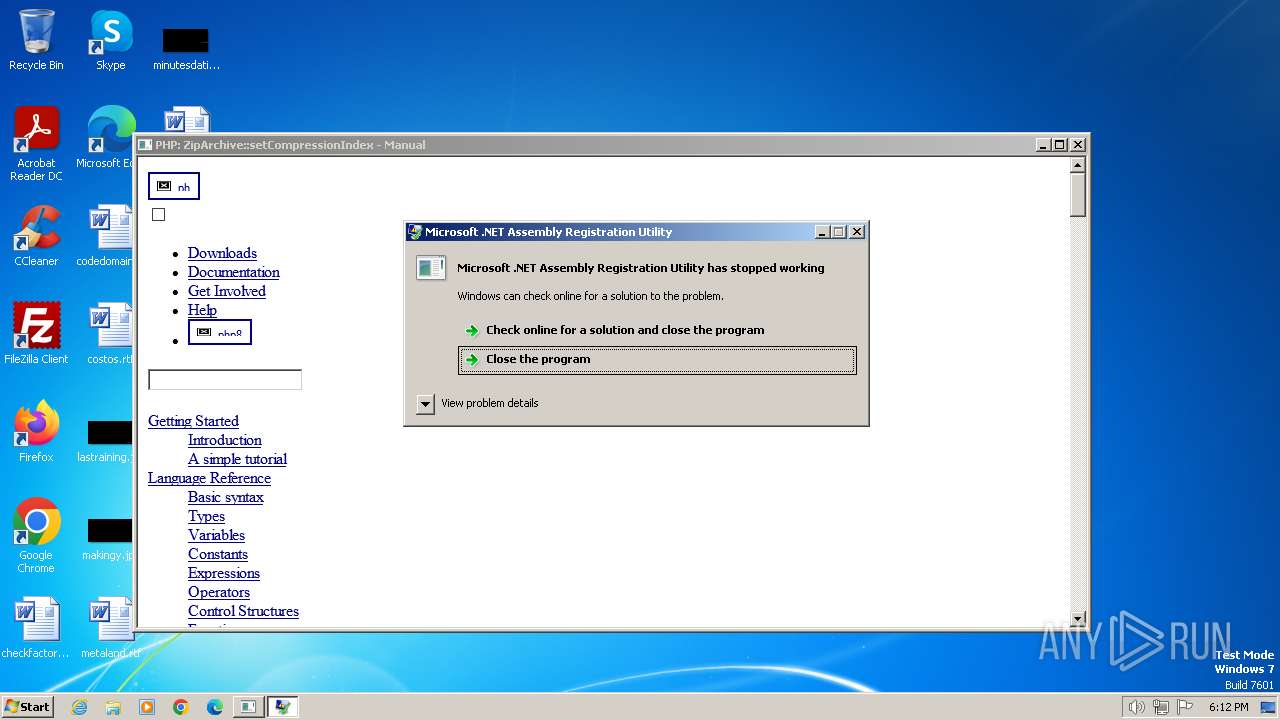Click the volume speaker tray icon
Screen dimensions: 1280x720
[x=1136, y=707]
